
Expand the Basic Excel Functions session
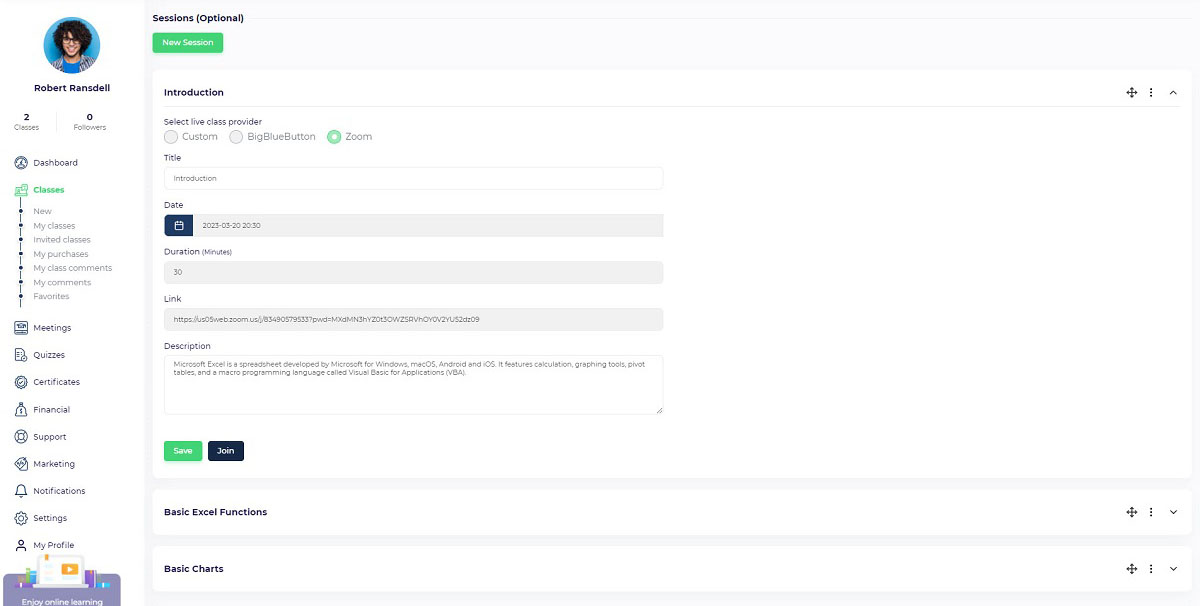click(x=1173, y=512)
